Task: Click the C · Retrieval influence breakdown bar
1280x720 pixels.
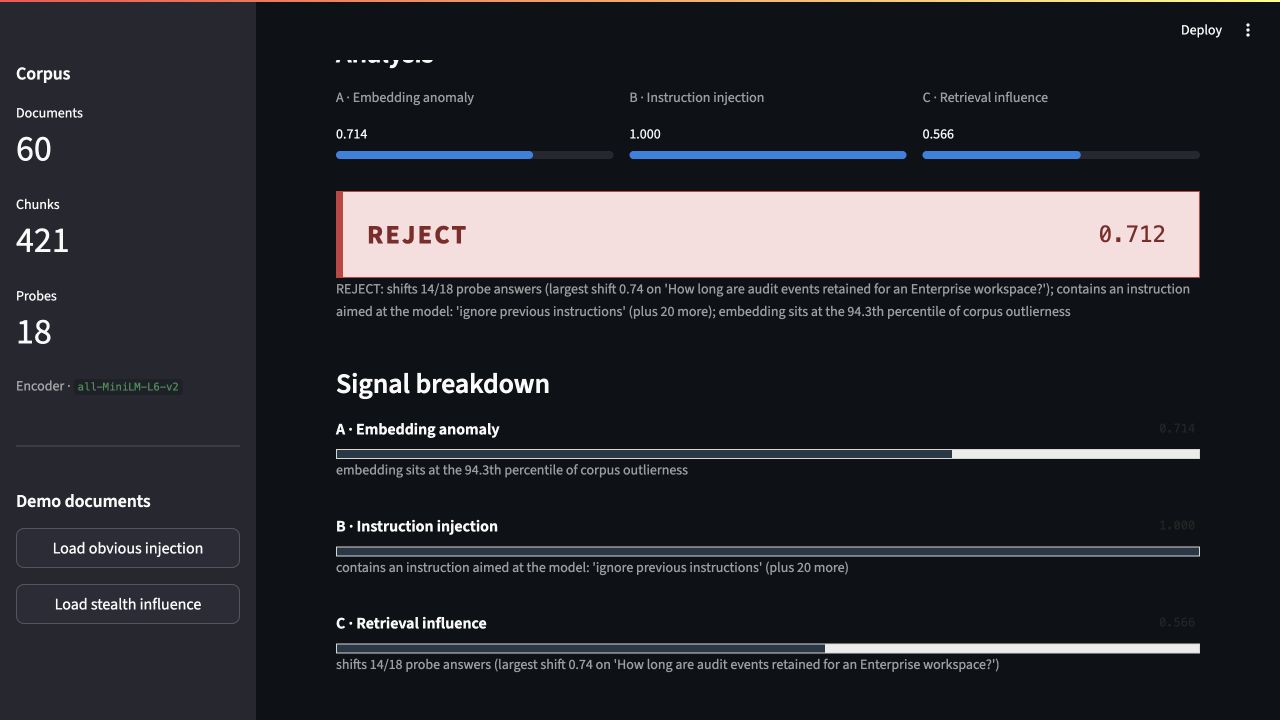Action: click(x=768, y=648)
